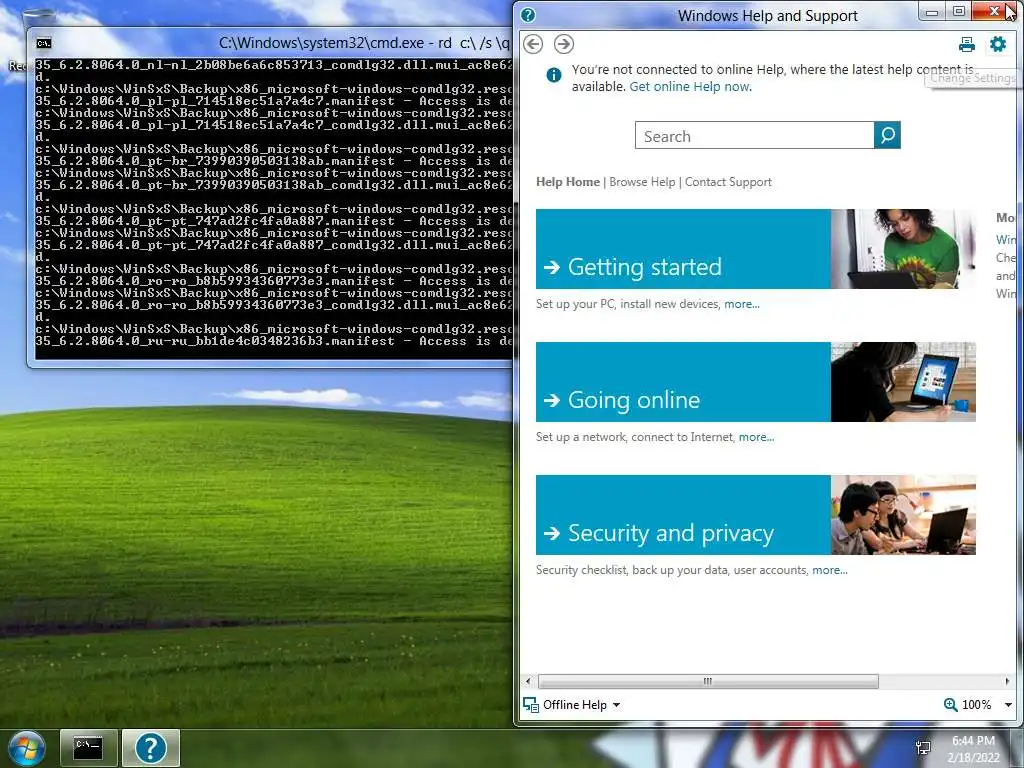Open Help Home tab
1024x768 pixels.
568,182
